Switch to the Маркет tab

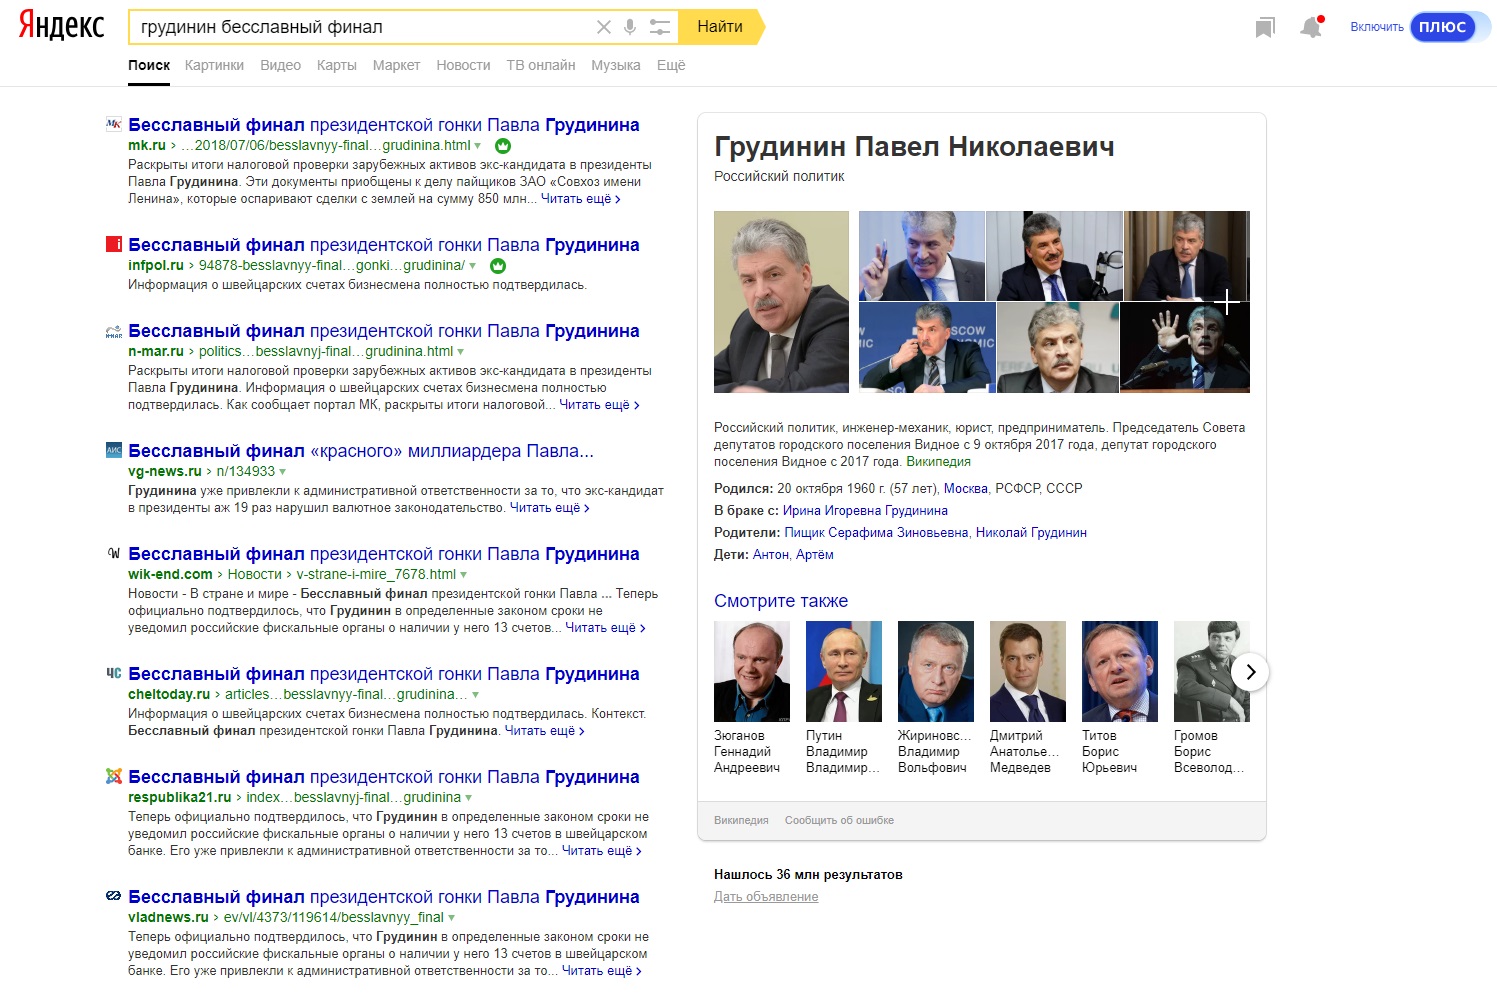click(x=396, y=65)
